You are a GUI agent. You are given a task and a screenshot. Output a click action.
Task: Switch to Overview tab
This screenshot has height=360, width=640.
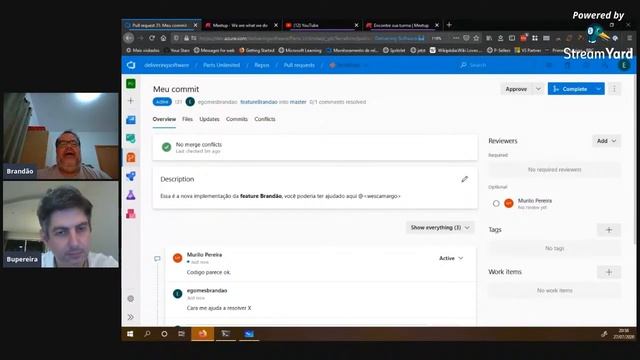(x=164, y=119)
